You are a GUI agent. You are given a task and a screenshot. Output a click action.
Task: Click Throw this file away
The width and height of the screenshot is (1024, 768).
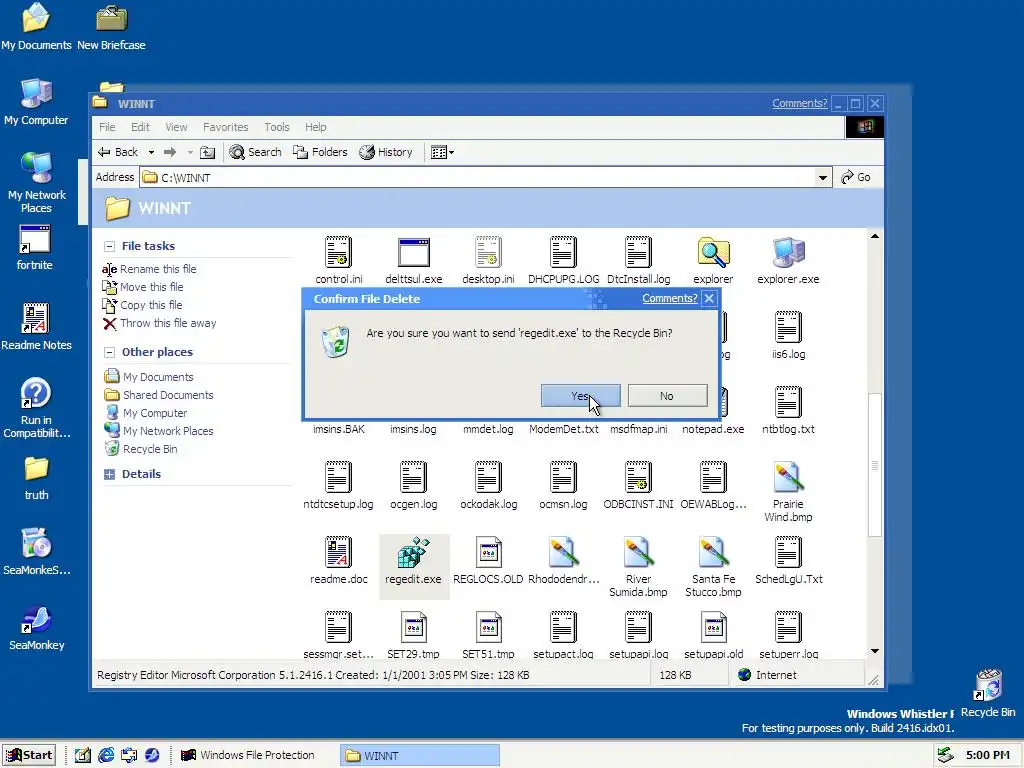(159, 323)
